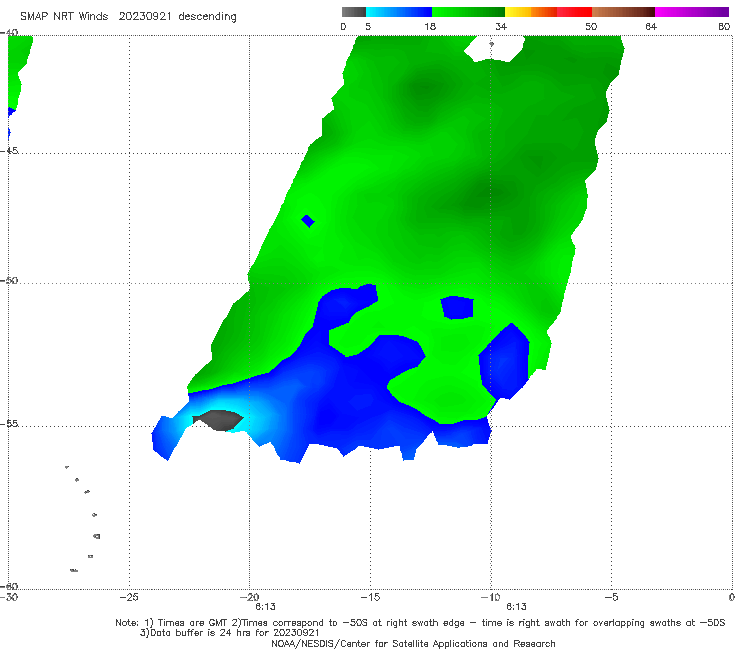Click the latitude axis label '-45'

(x=9, y=151)
